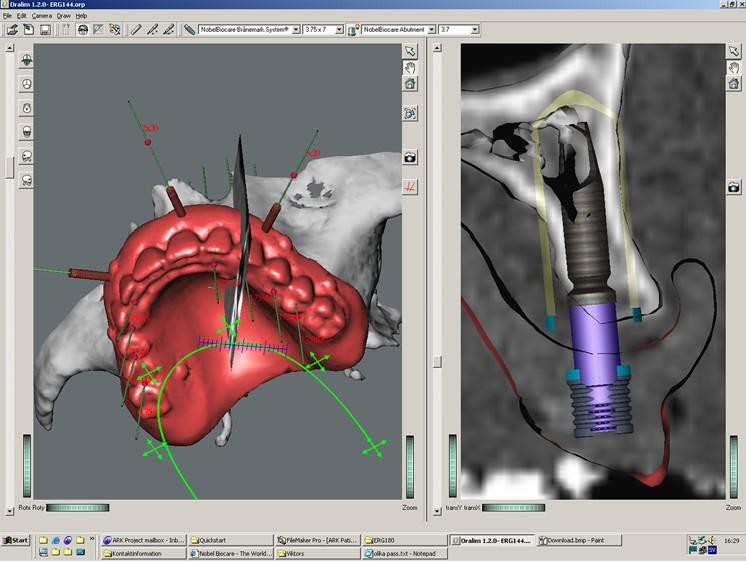Image resolution: width=746 pixels, height=562 pixels.
Task: Toggle the hand tool in right viewport
Action: tap(735, 67)
